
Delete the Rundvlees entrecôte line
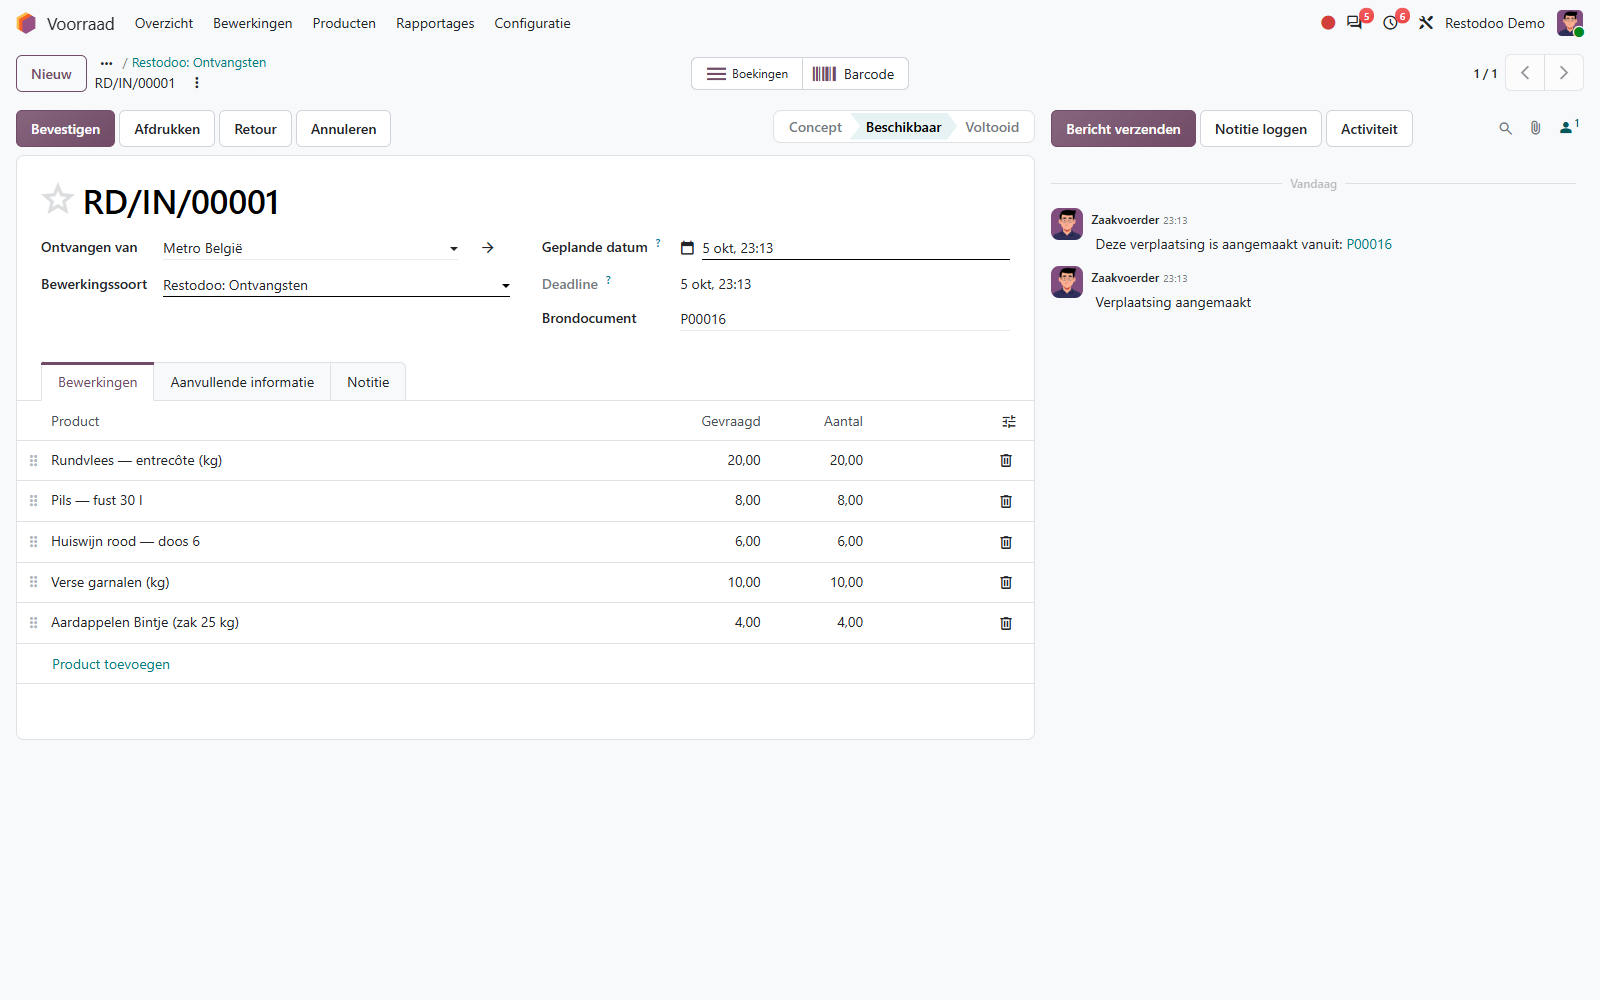click(1006, 461)
